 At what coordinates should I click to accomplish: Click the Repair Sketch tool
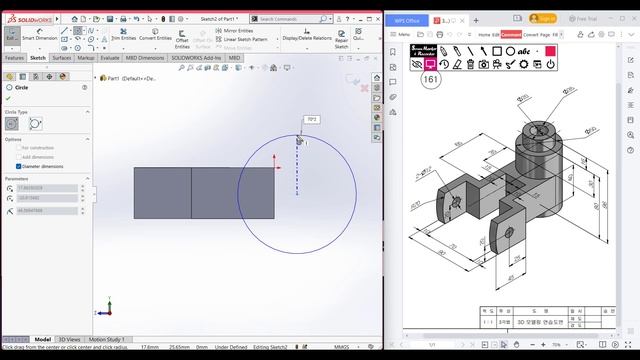(341, 39)
